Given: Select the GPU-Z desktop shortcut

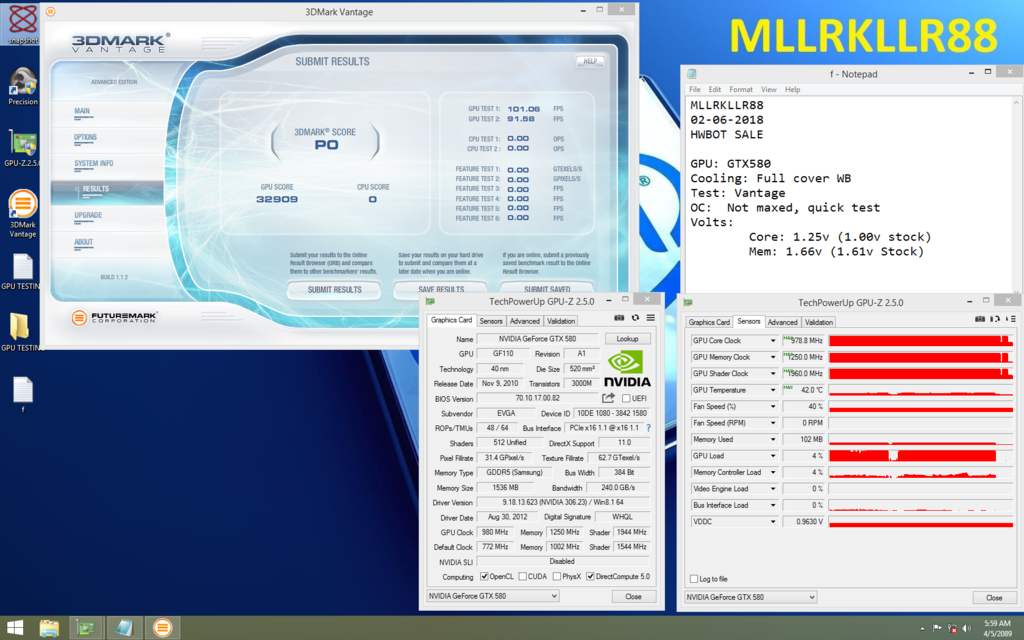Looking at the screenshot, I should pyautogui.click(x=22, y=148).
